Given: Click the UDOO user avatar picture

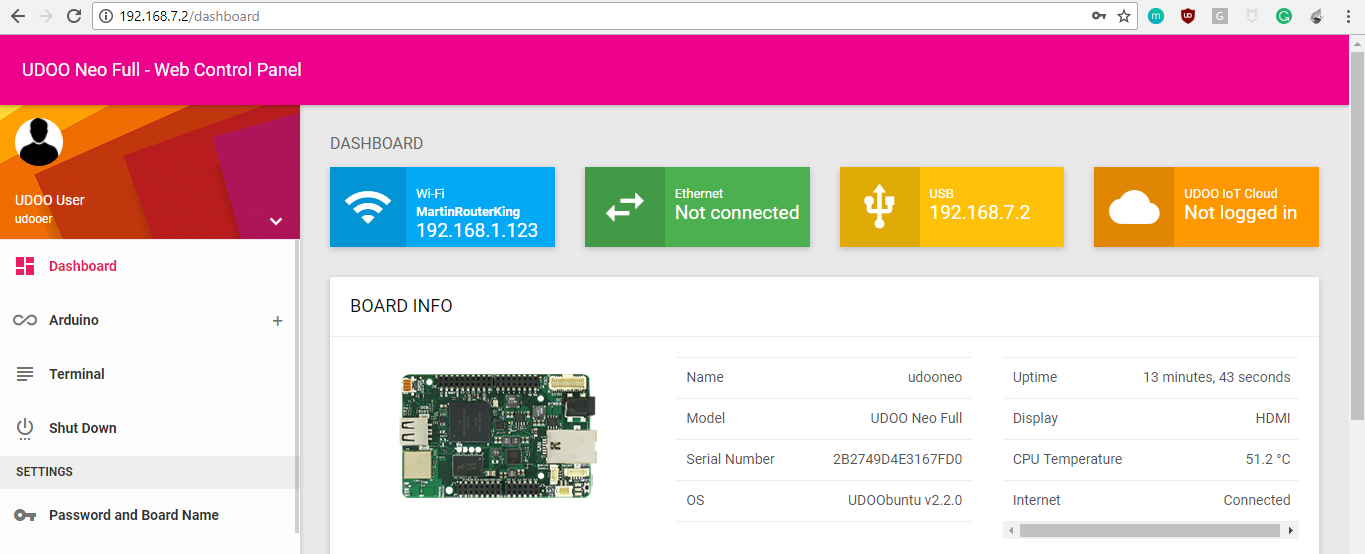Looking at the screenshot, I should point(39,142).
